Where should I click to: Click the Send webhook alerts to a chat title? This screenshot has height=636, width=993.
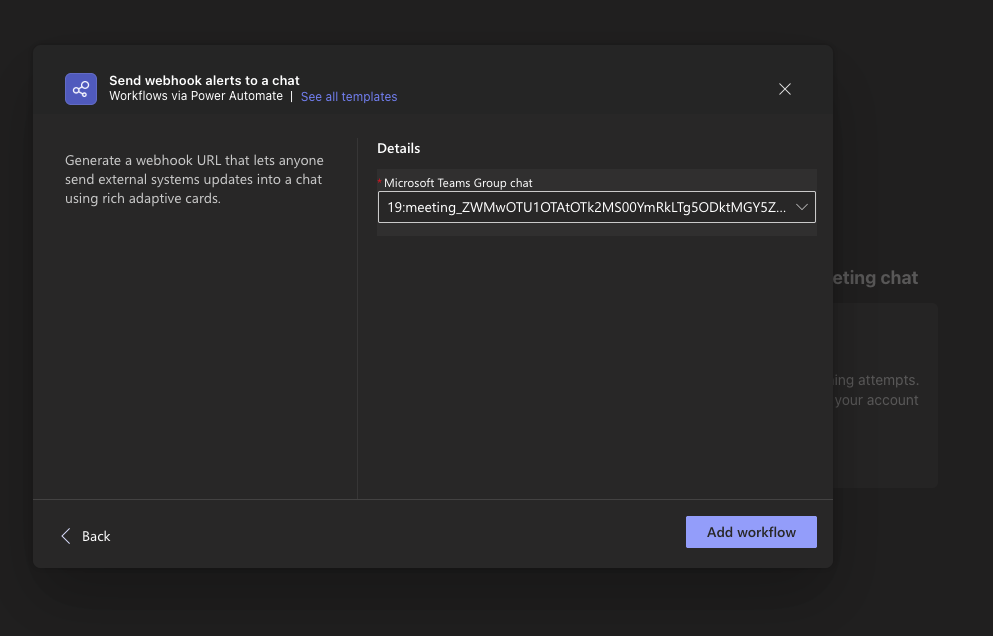(204, 80)
